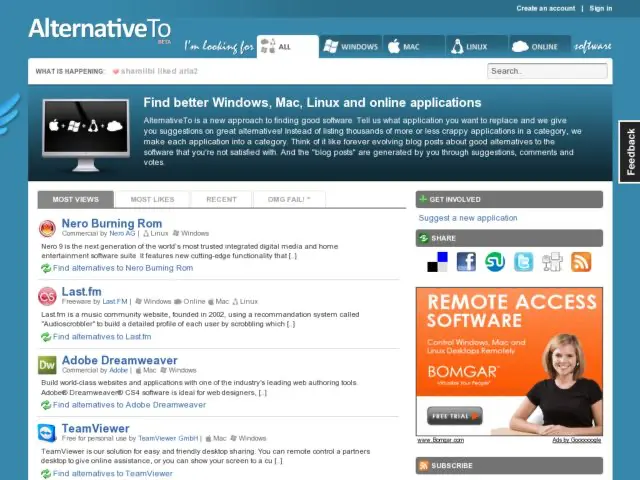Screen dimensions: 640x480
Task: Switch to the Windows software tab
Action: (351, 47)
